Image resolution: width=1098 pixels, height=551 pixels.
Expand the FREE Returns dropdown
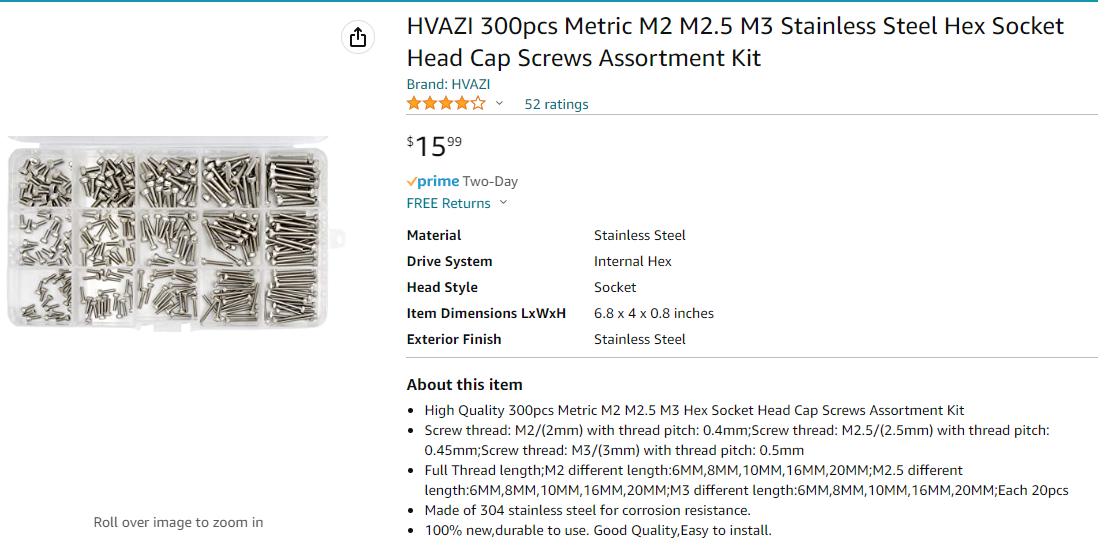[503, 203]
